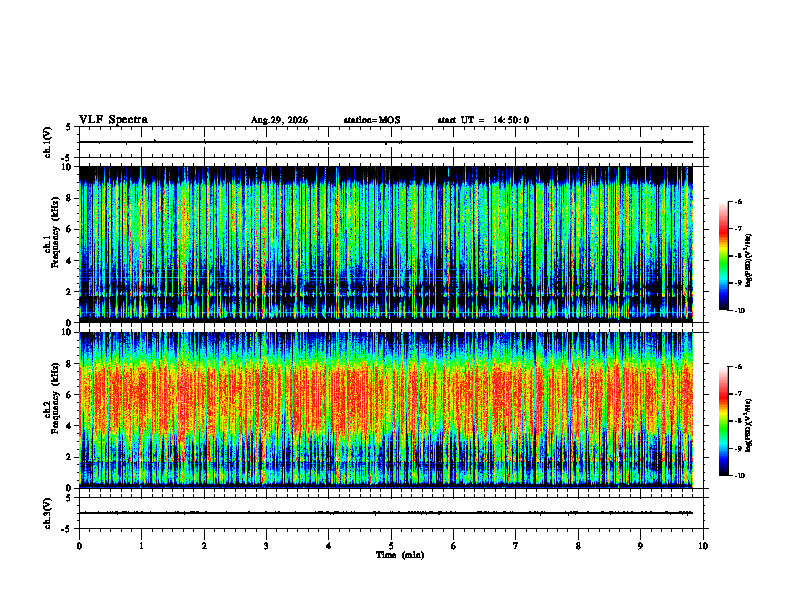Click the ch.3(V) axis label

(x=48, y=513)
